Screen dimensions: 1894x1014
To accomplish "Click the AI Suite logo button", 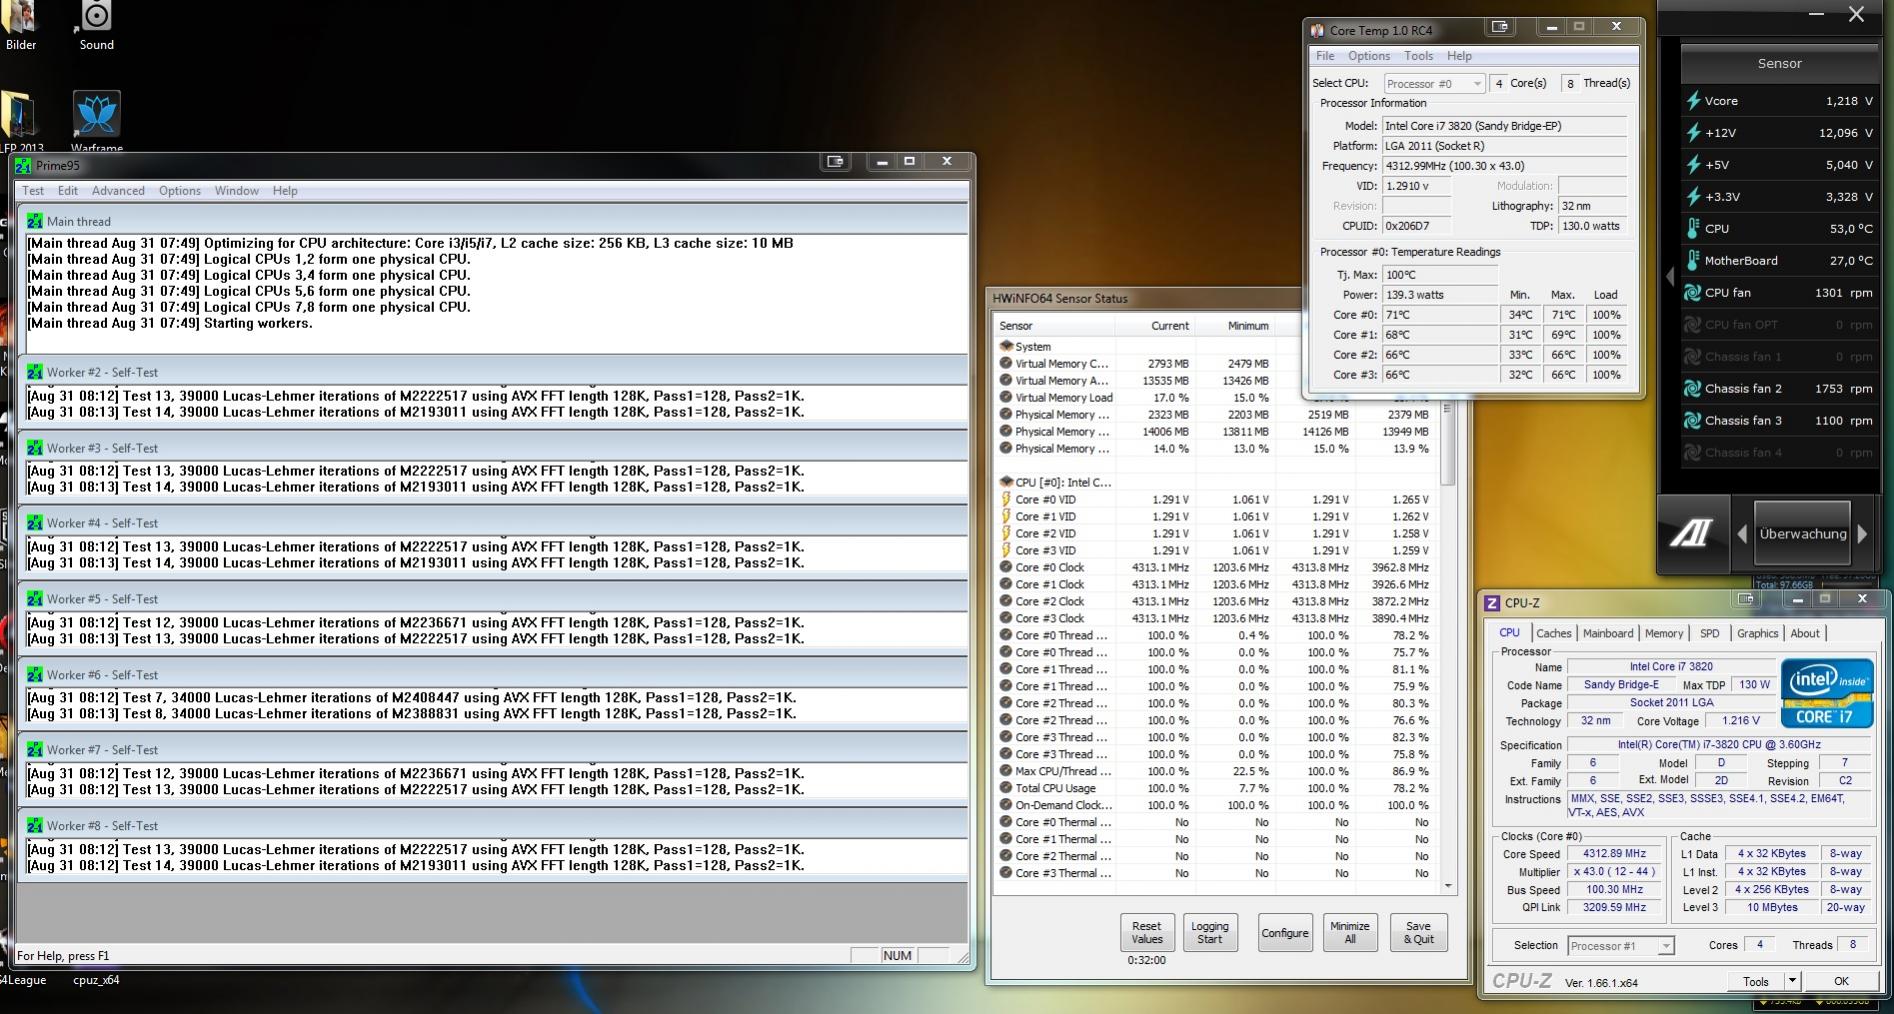I will [1691, 534].
